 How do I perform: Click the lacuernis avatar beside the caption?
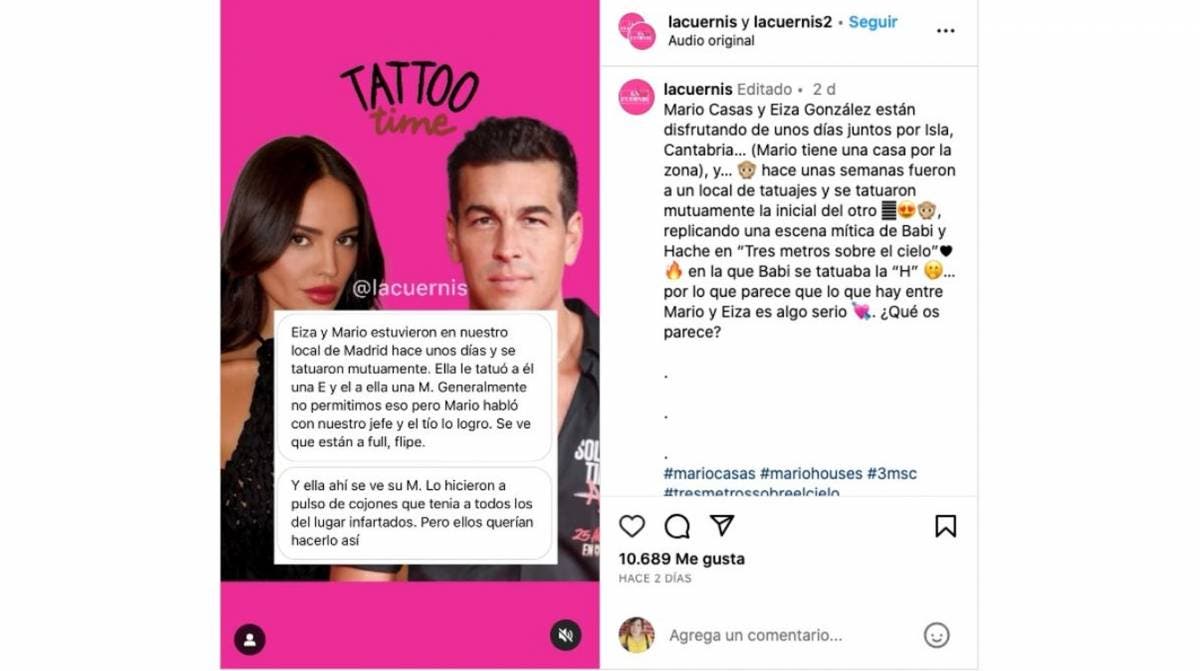pyautogui.click(x=636, y=97)
